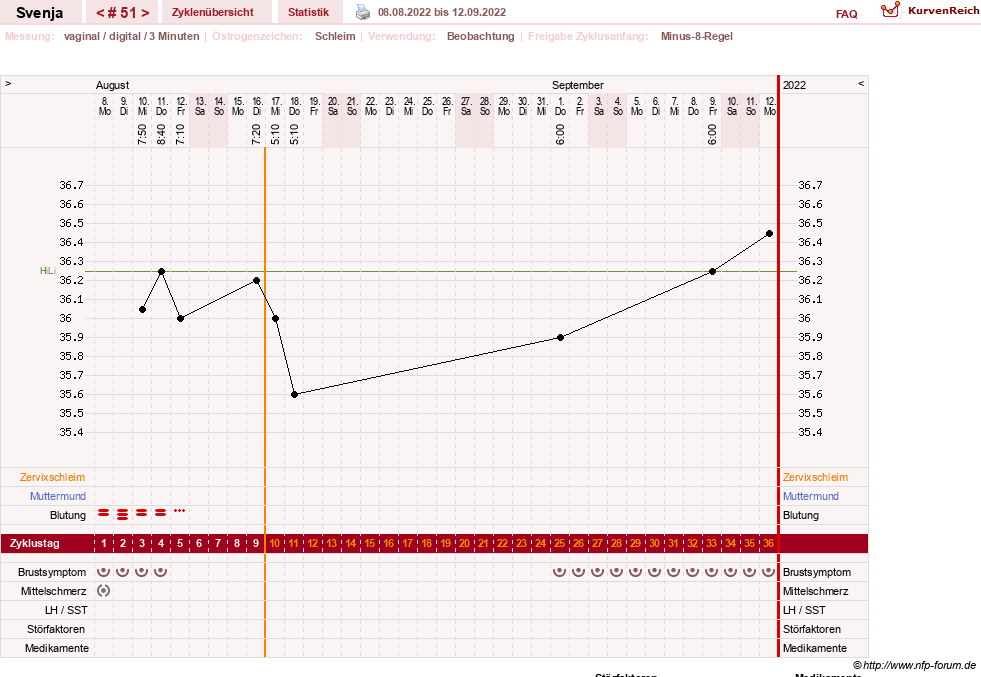Click temperature point on August 17
This screenshot has height=677, width=981.
(275, 318)
